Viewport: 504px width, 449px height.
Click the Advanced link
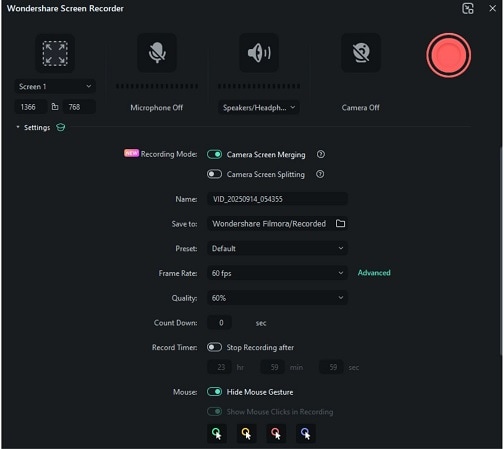pos(374,273)
